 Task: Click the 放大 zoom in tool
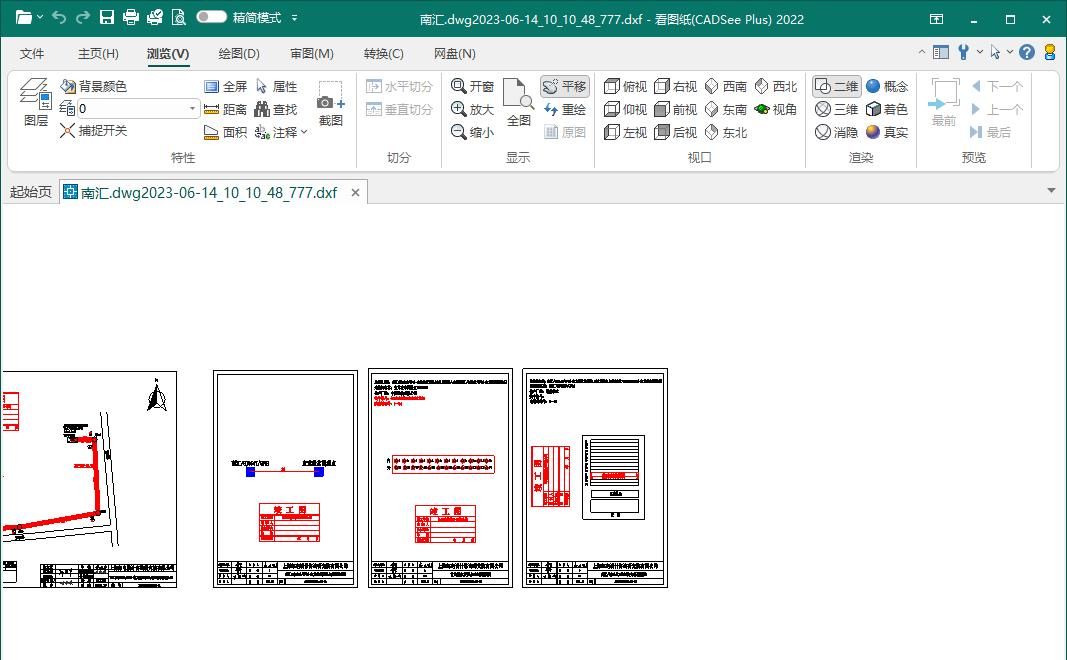(472, 109)
